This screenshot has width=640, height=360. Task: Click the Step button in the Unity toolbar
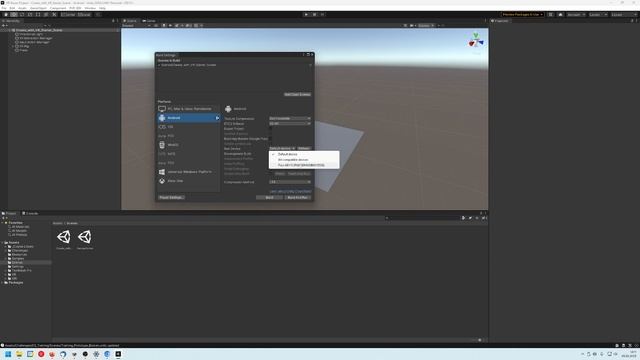tap(322, 14)
